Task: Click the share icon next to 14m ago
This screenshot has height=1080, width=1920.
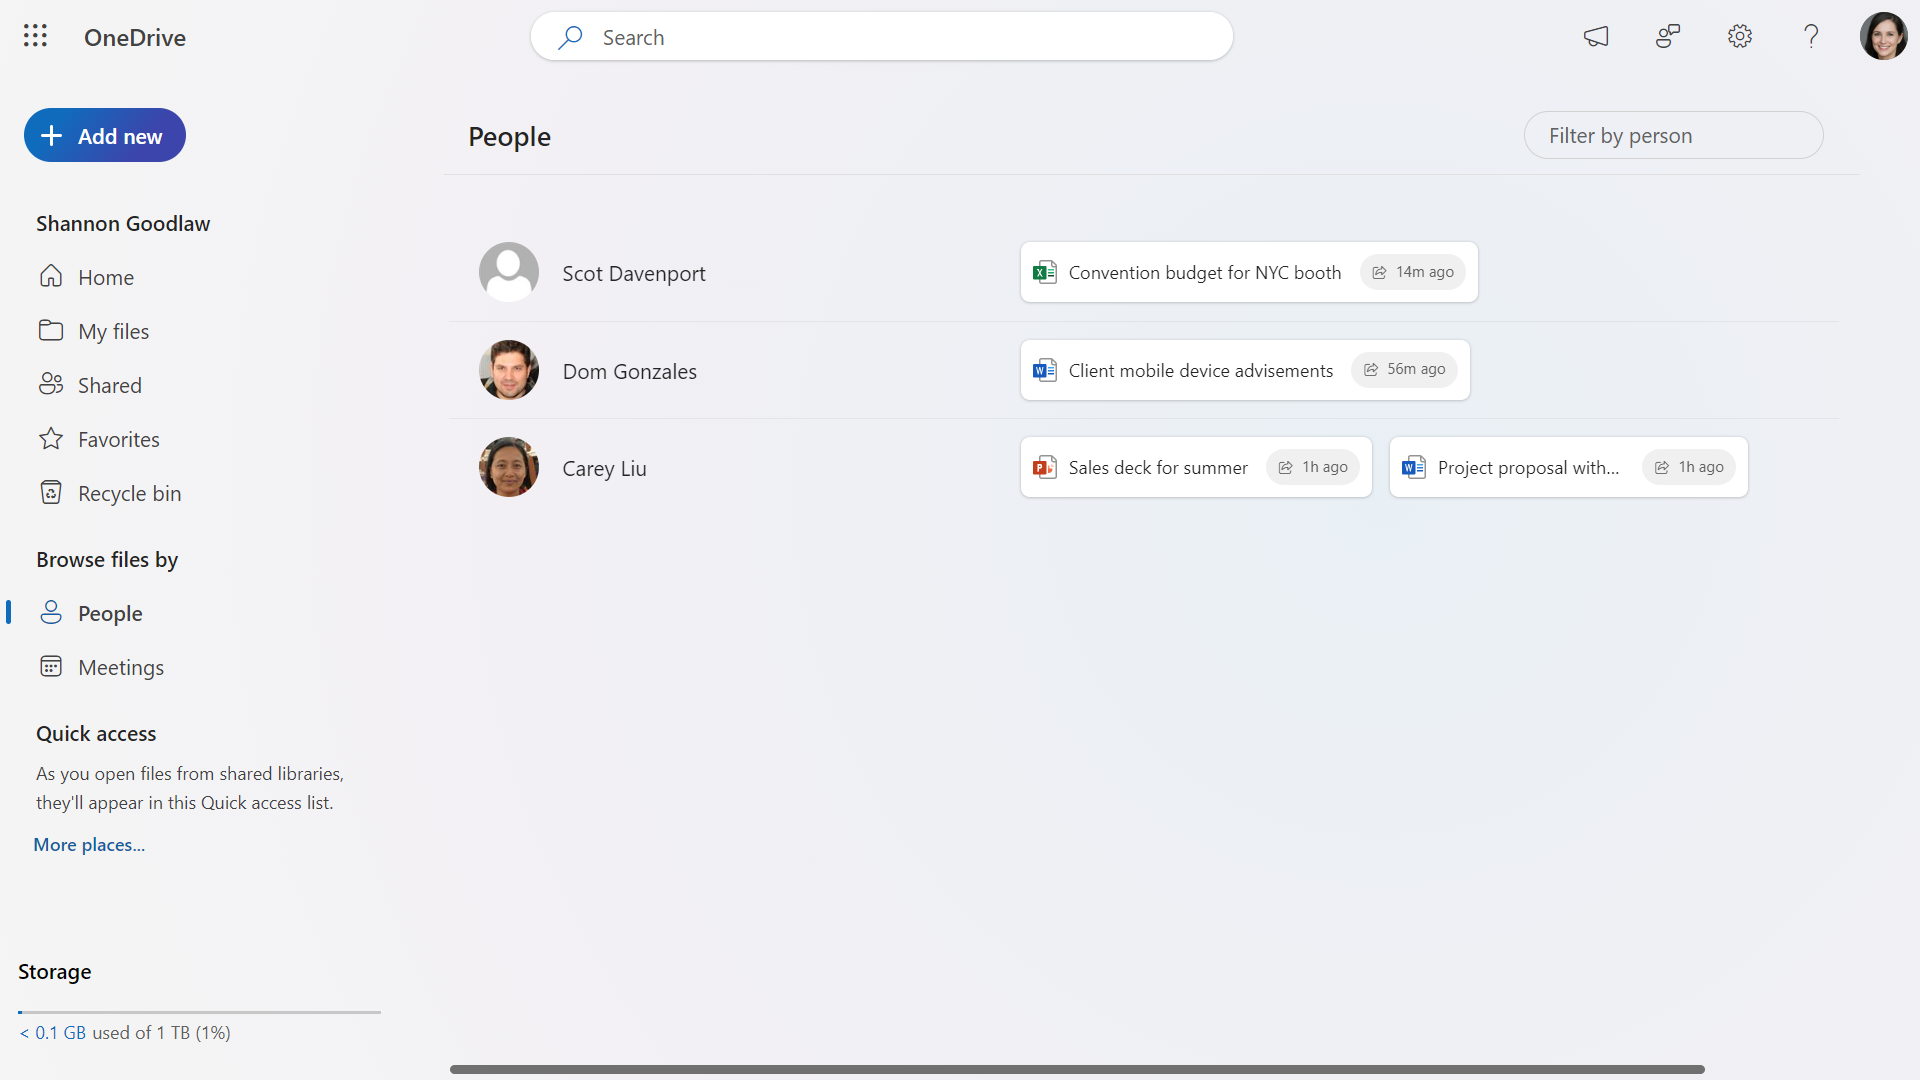Action: [1378, 271]
